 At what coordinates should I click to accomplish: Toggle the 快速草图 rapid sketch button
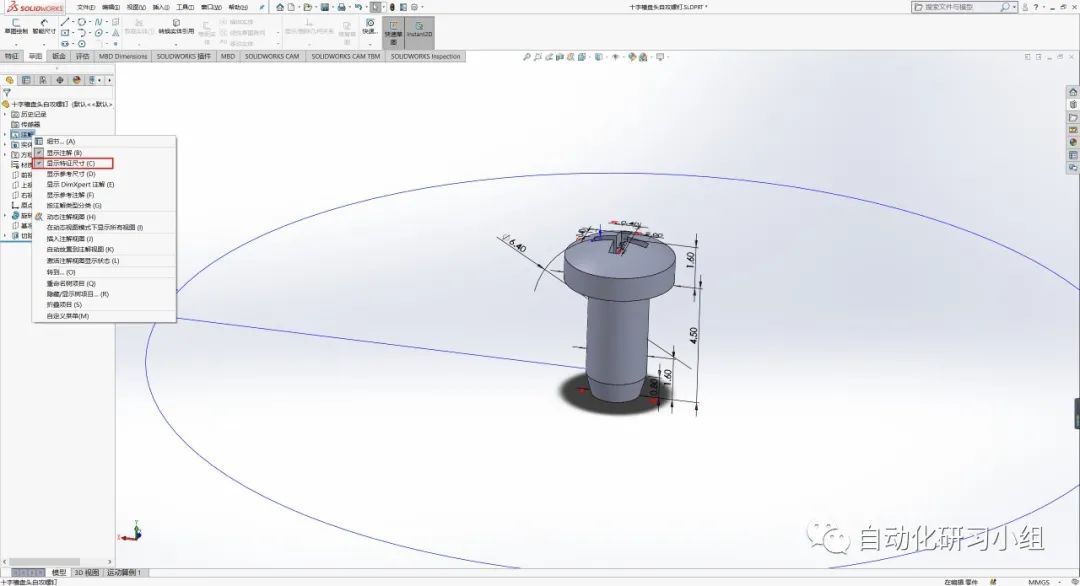tap(393, 32)
